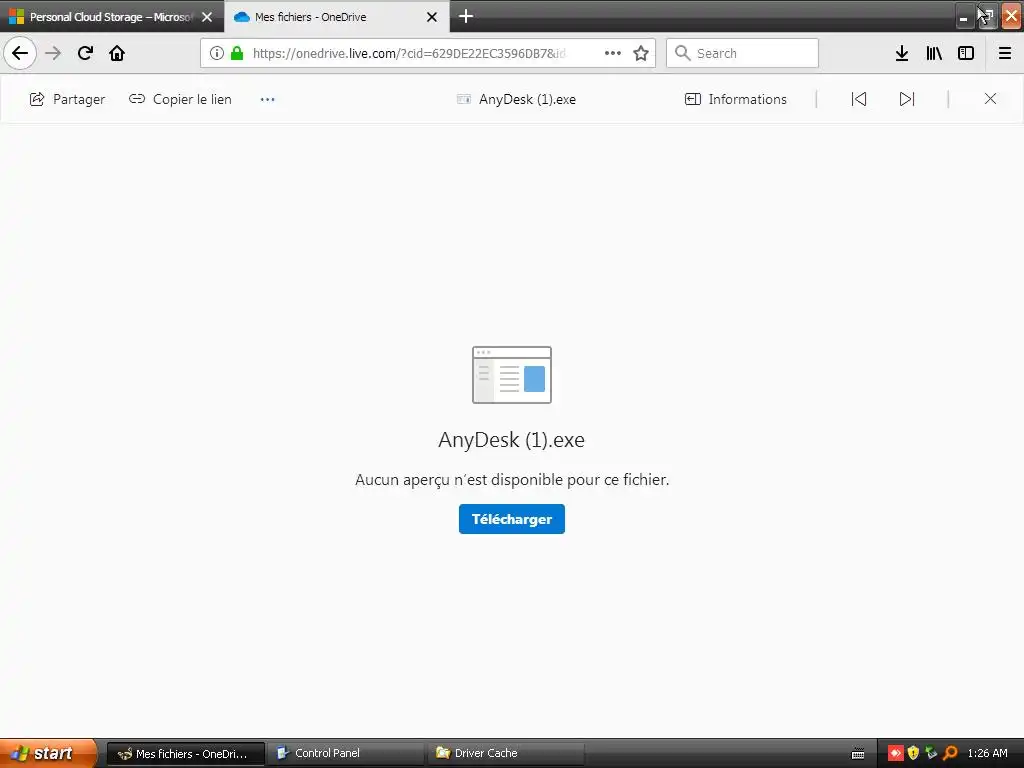
Task: Open the browser home page
Action: (117, 53)
